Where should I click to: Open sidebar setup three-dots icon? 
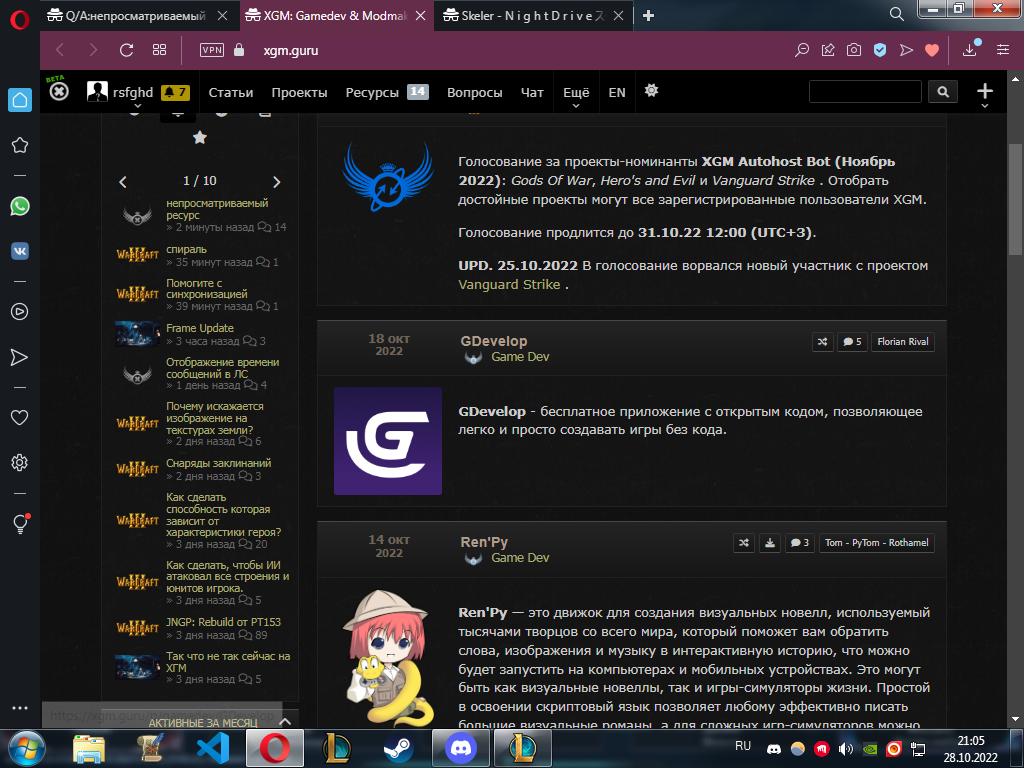coord(20,708)
